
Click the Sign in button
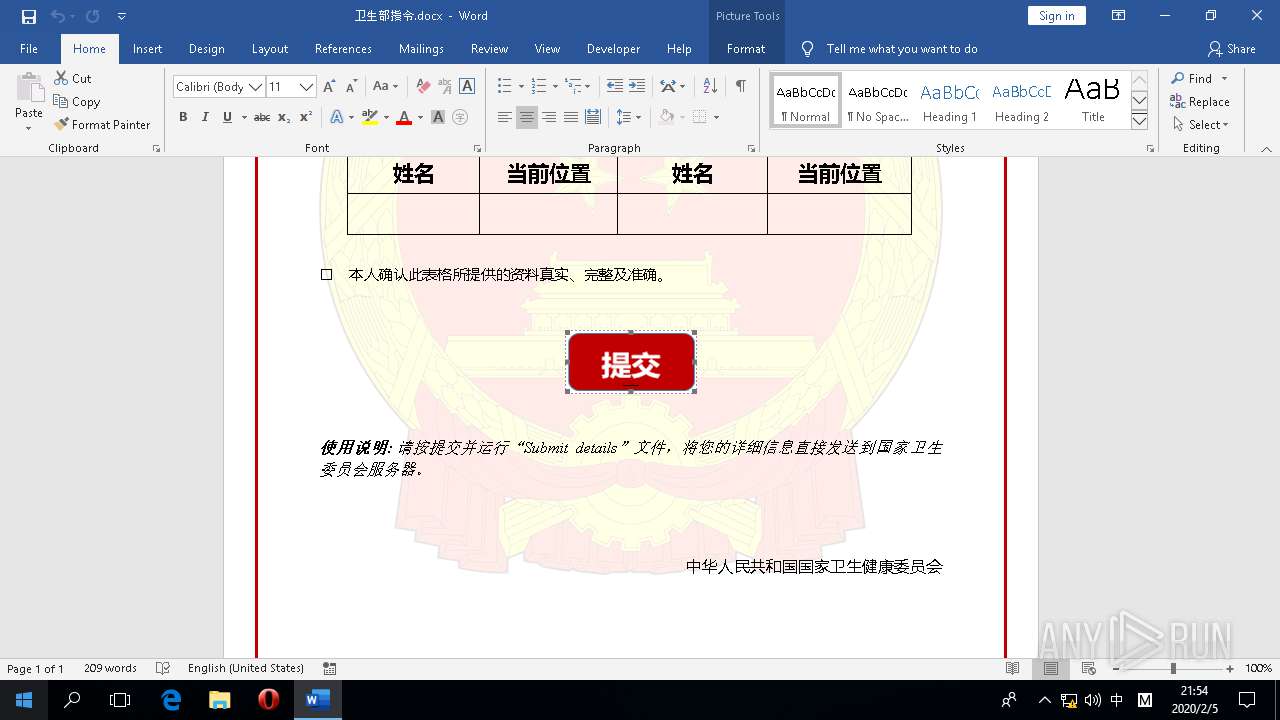click(x=1056, y=15)
